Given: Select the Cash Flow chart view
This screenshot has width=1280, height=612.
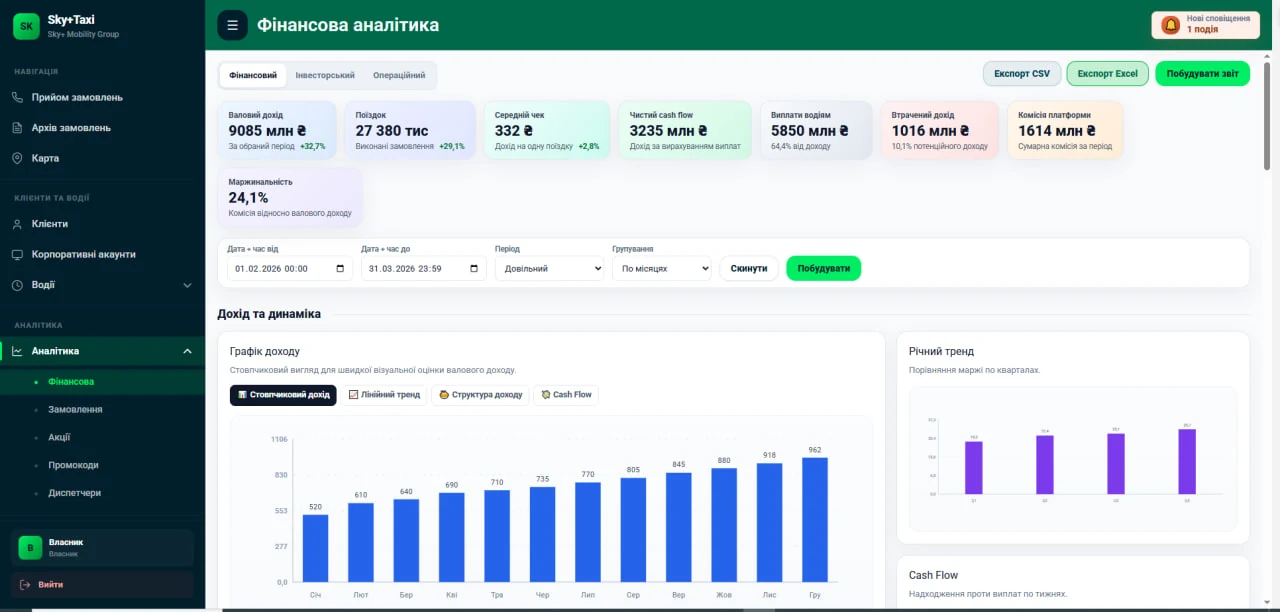Looking at the screenshot, I should (x=566, y=395).
